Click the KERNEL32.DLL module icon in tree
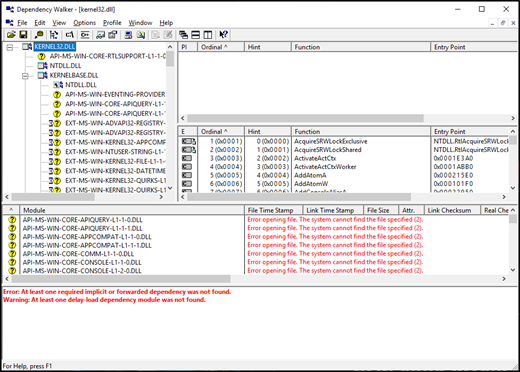 click(27, 47)
